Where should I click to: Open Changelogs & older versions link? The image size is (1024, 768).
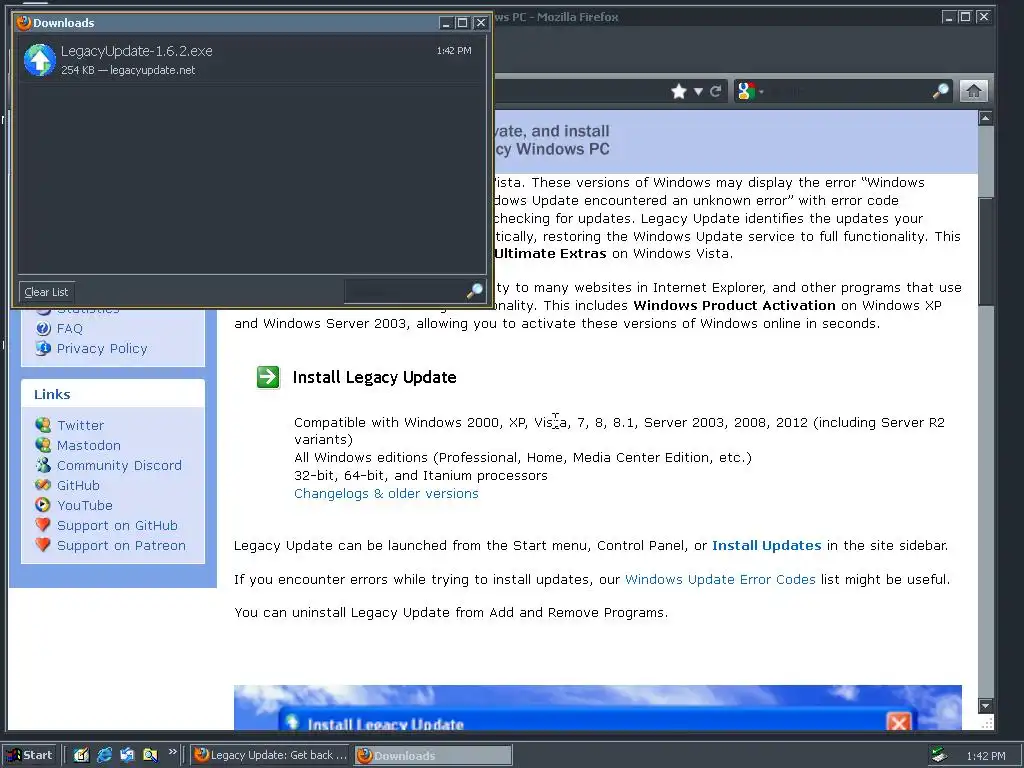pyautogui.click(x=386, y=494)
